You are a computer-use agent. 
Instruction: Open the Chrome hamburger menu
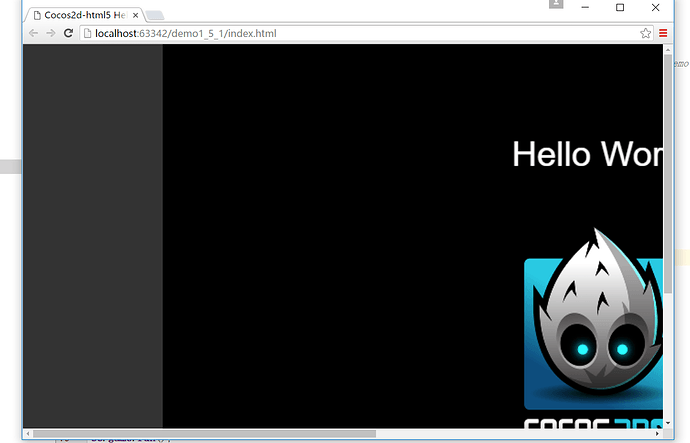663,33
